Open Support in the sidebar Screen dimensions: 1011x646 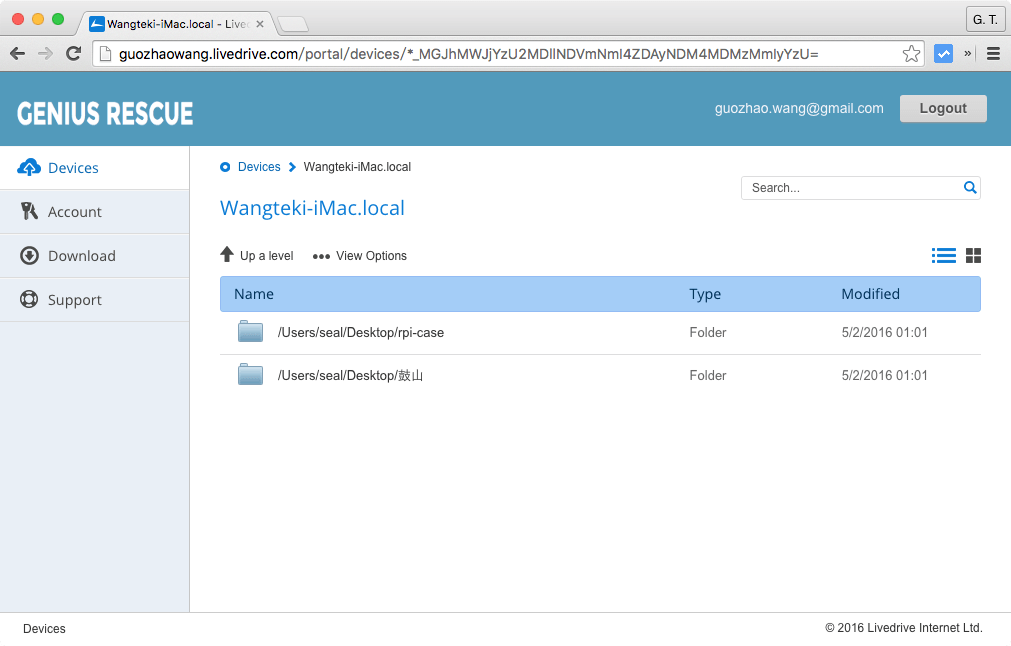pos(74,300)
